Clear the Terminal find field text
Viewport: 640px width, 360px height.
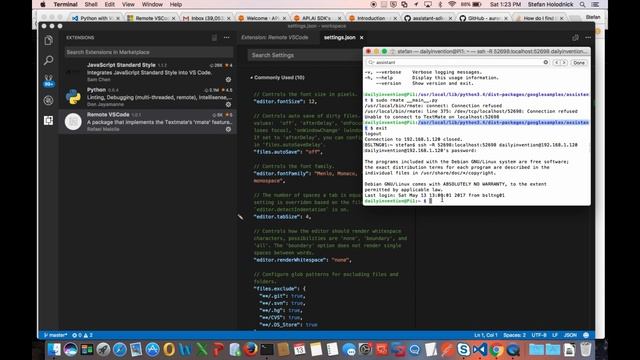click(x=546, y=62)
